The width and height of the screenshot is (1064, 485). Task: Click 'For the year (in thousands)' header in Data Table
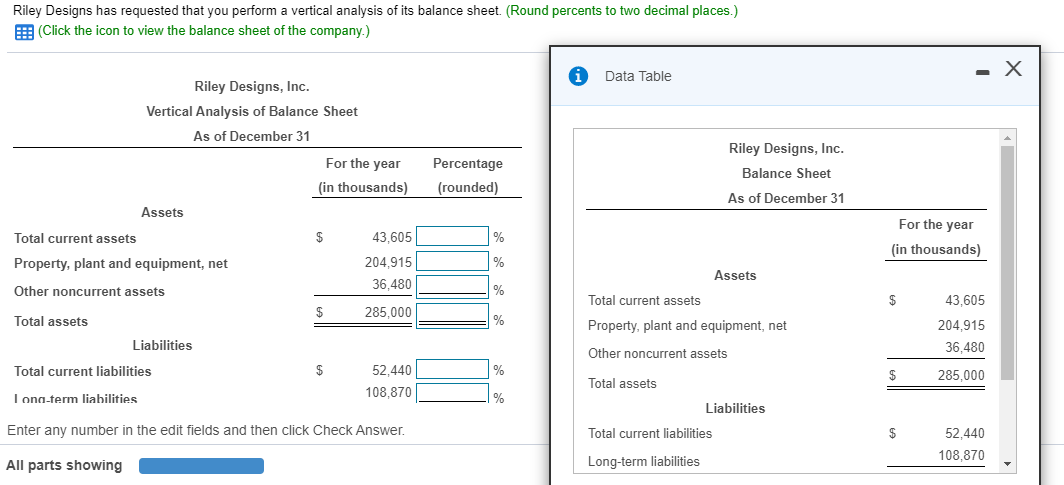[x=936, y=237]
